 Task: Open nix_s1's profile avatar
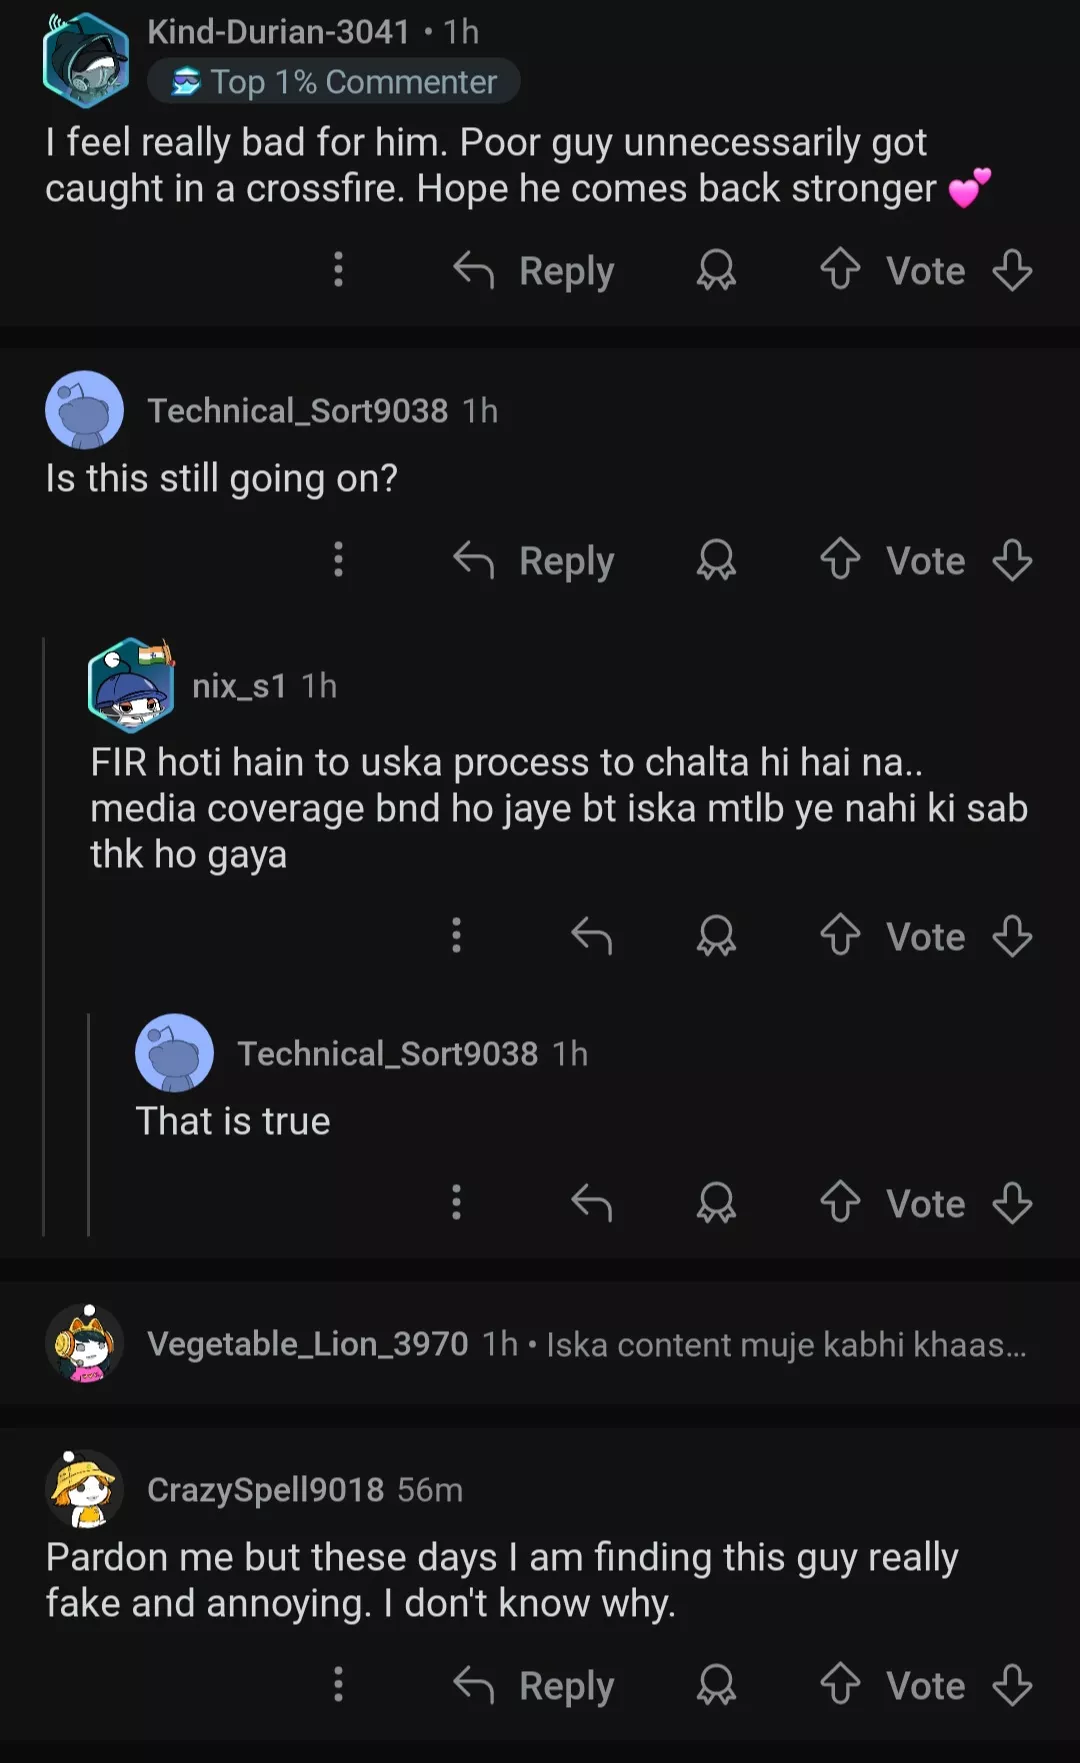pyautogui.click(x=131, y=685)
